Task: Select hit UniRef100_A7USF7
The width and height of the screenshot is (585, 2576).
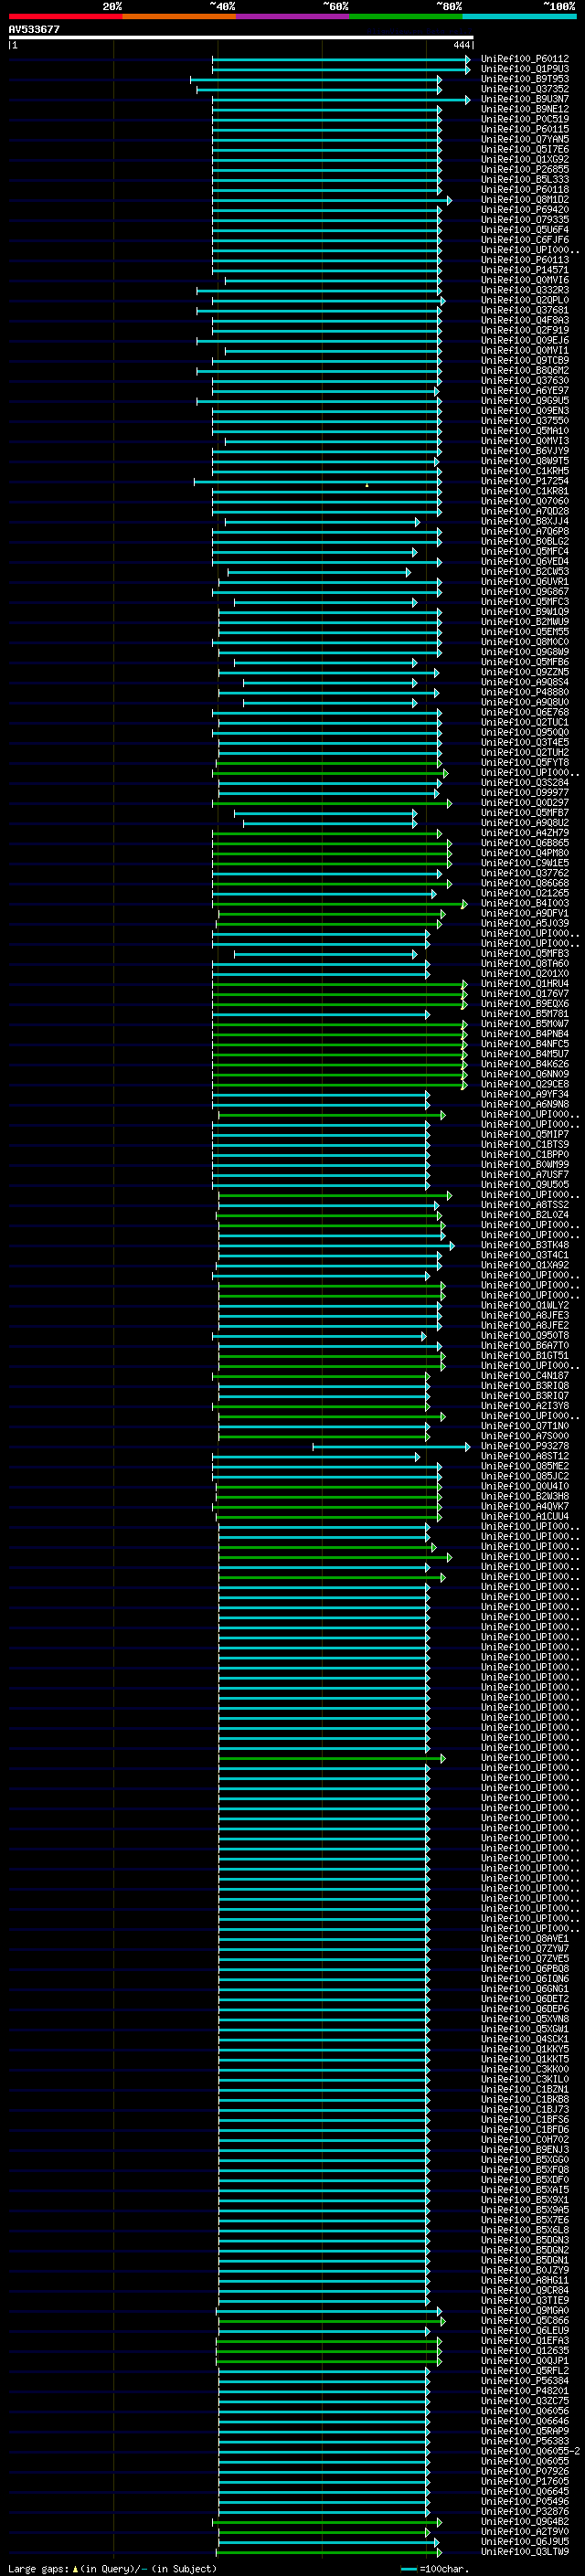Action: [525, 1175]
